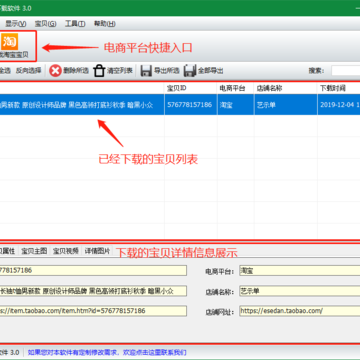Click the red delete-selected icon
This screenshot has height=360, width=360.
55,71
